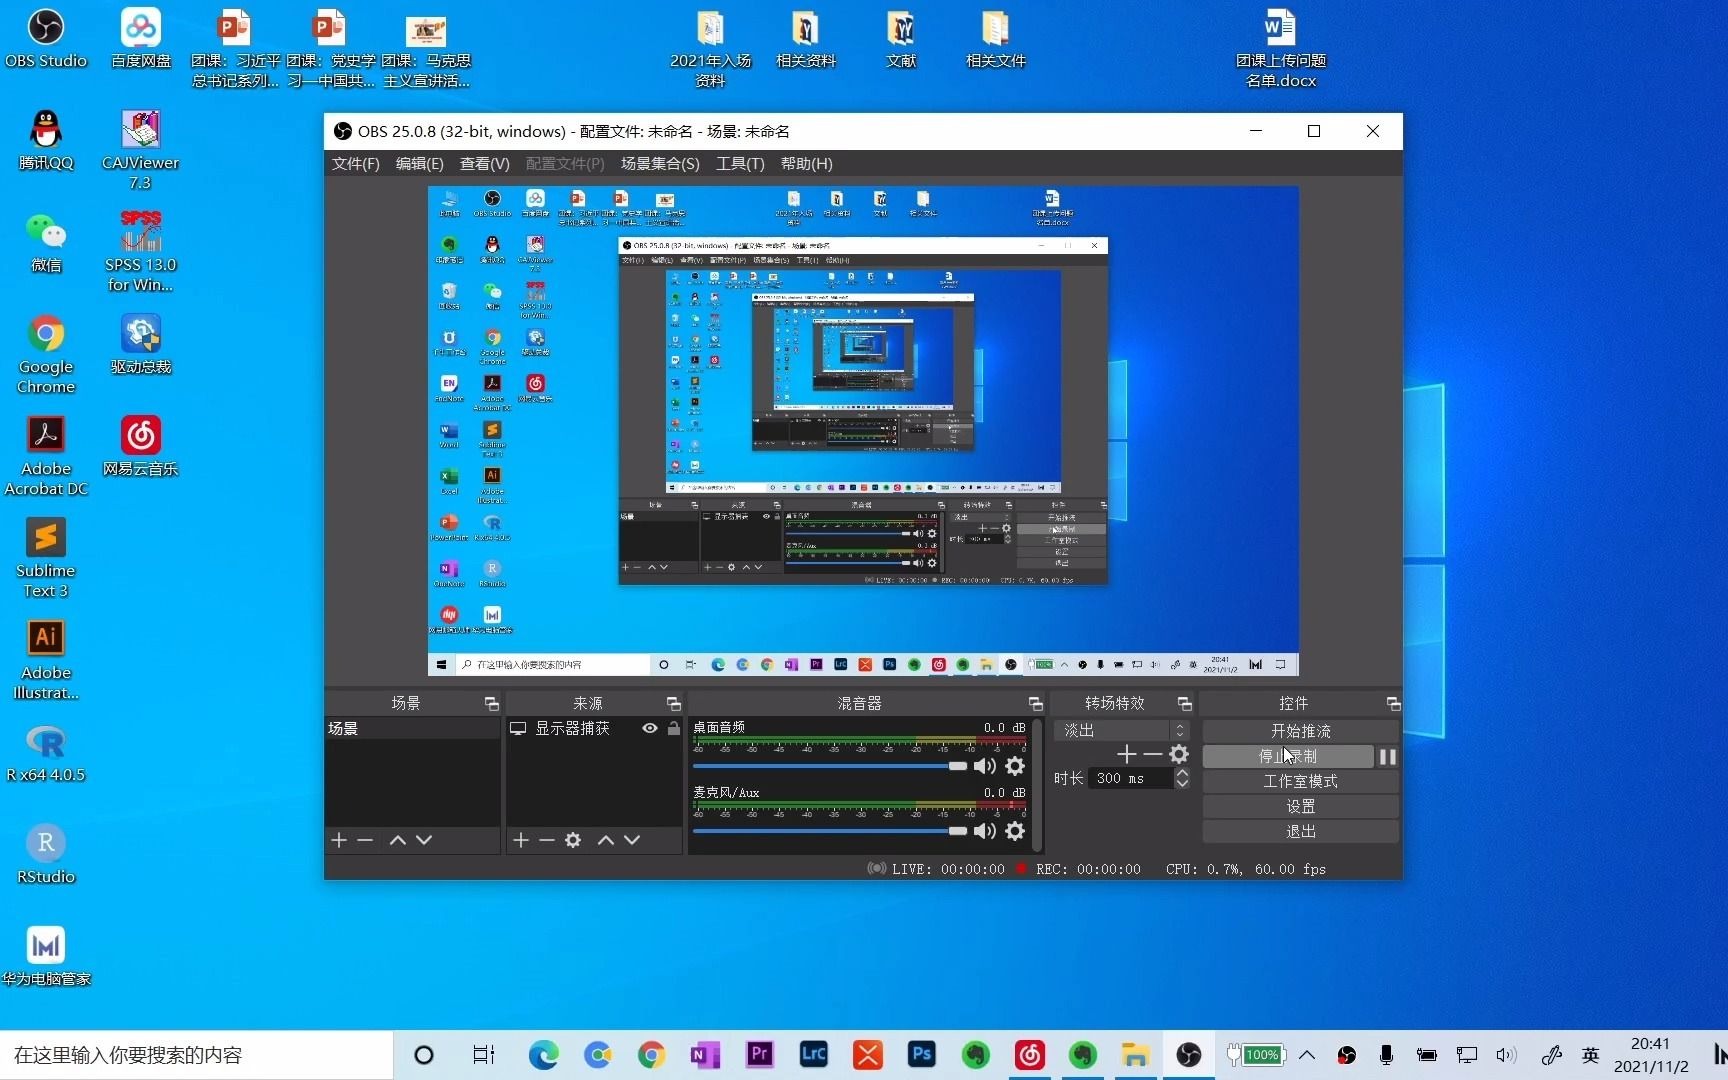This screenshot has width=1728, height=1080.
Task: Pause recording with pause icon
Action: (1388, 757)
